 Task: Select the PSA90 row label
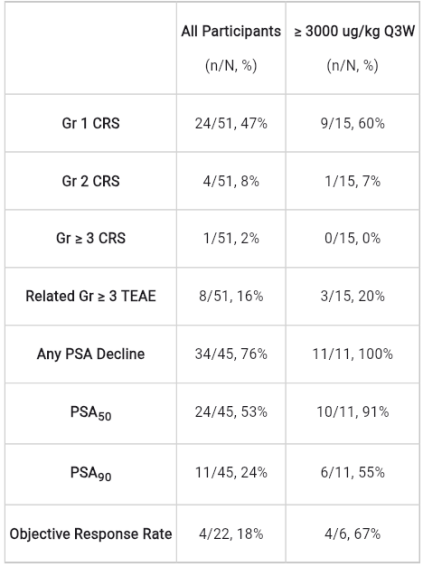tap(91, 473)
